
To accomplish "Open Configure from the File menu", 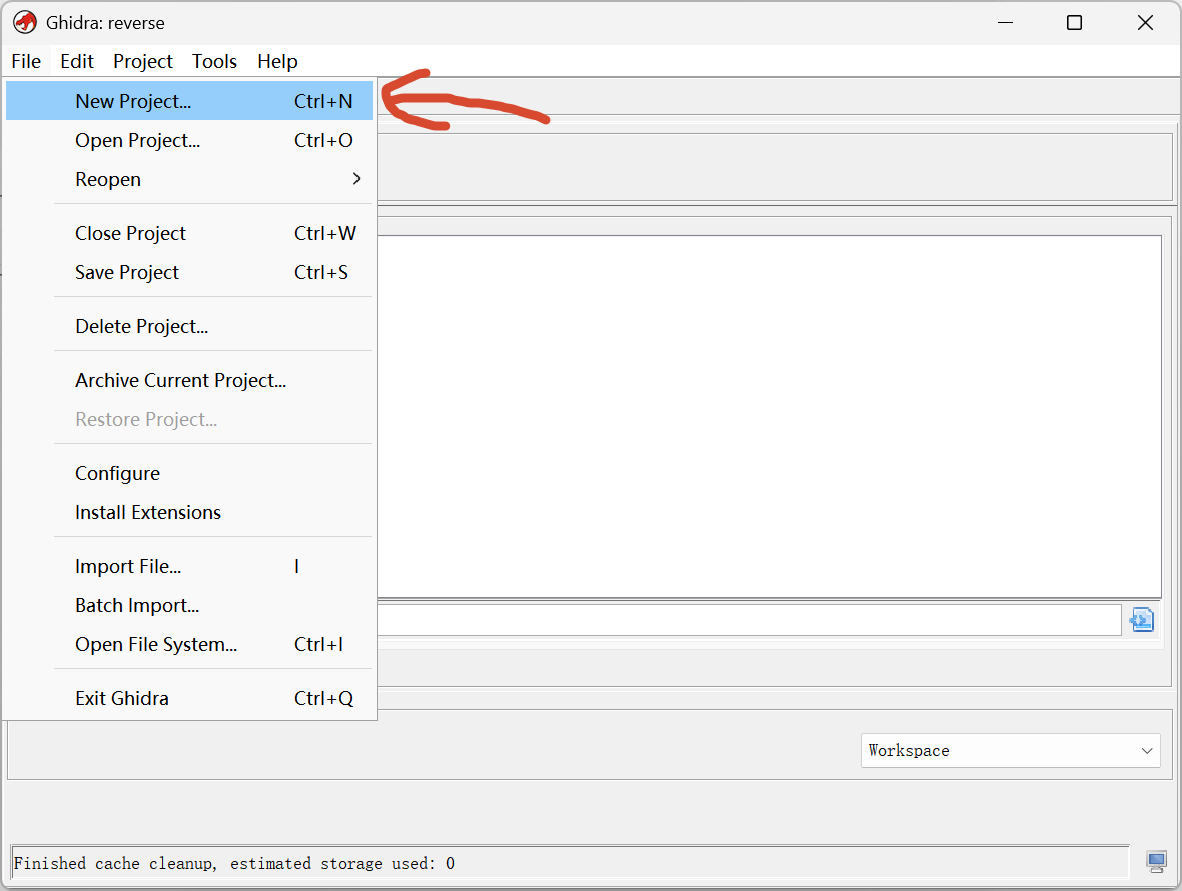I will [x=117, y=474].
